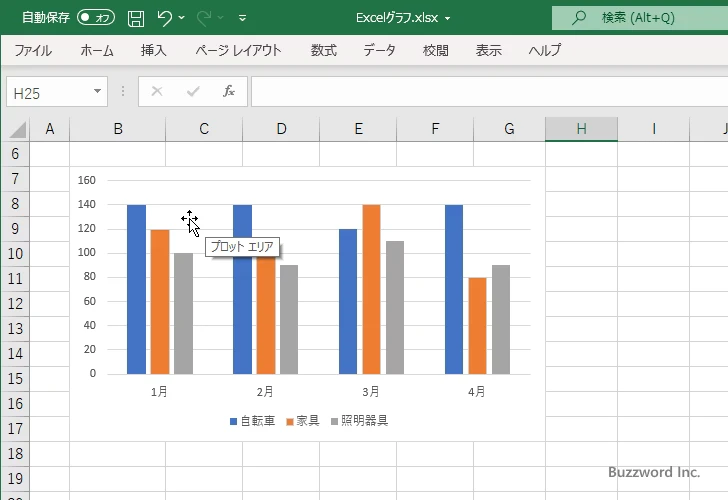Select column C header

pyautogui.click(x=204, y=129)
